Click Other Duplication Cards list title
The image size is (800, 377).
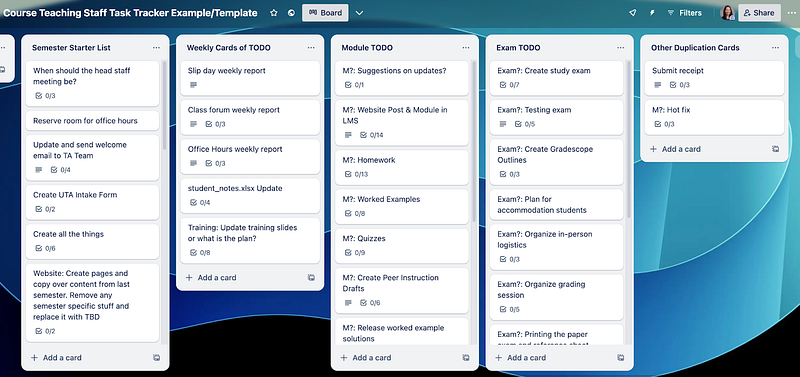point(695,47)
